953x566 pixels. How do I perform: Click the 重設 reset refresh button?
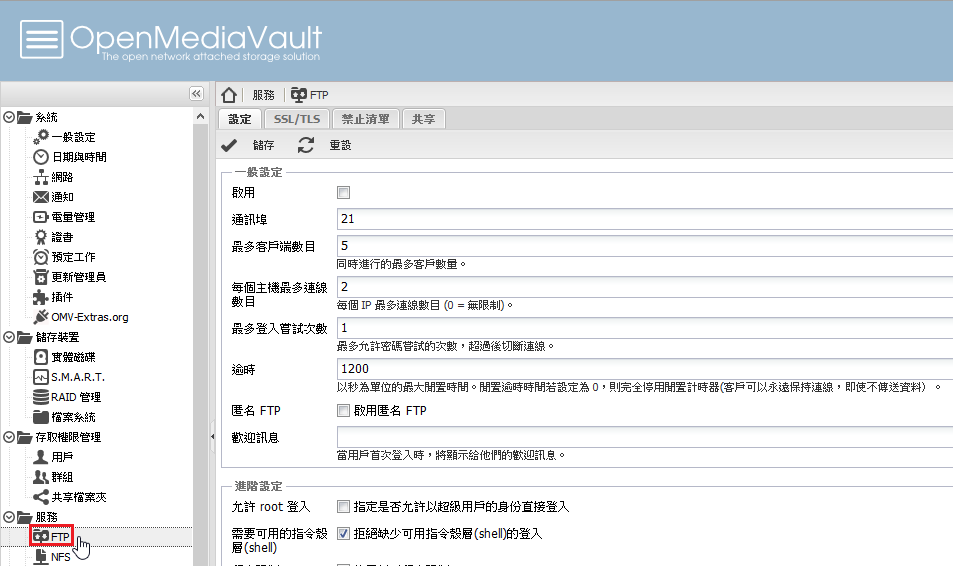[x=325, y=145]
